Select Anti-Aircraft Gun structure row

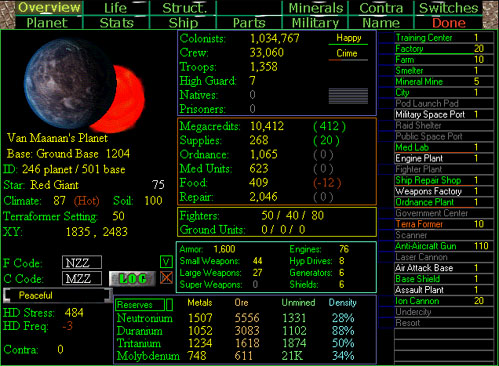[x=444, y=246]
